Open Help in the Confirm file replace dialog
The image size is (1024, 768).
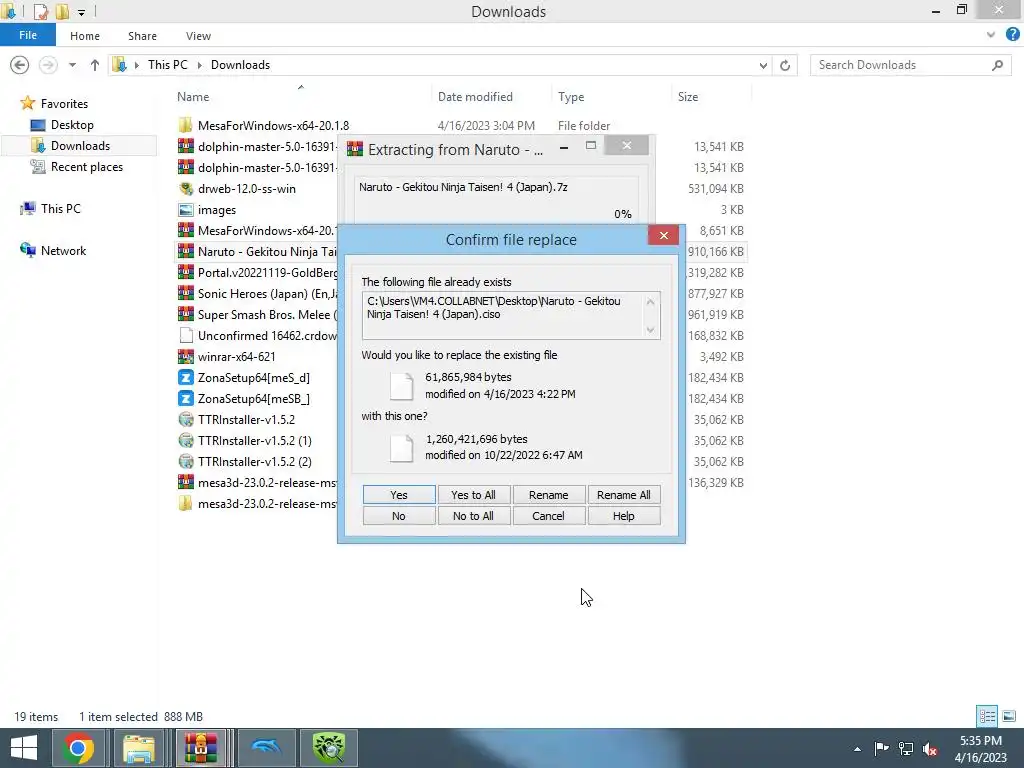(623, 516)
